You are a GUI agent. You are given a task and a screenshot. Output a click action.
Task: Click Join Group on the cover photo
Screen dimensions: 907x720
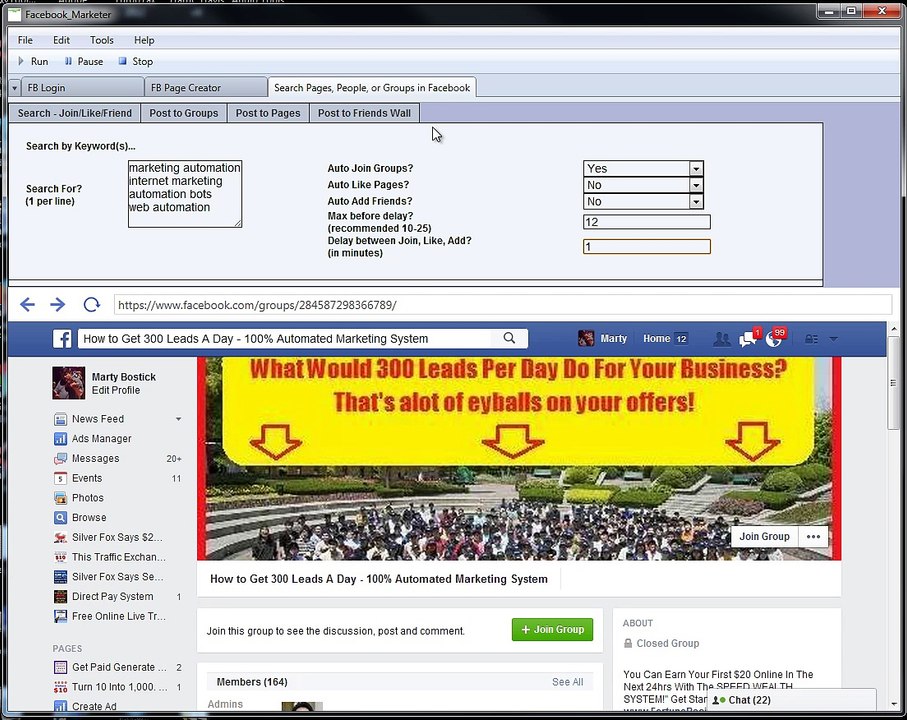pyautogui.click(x=764, y=537)
